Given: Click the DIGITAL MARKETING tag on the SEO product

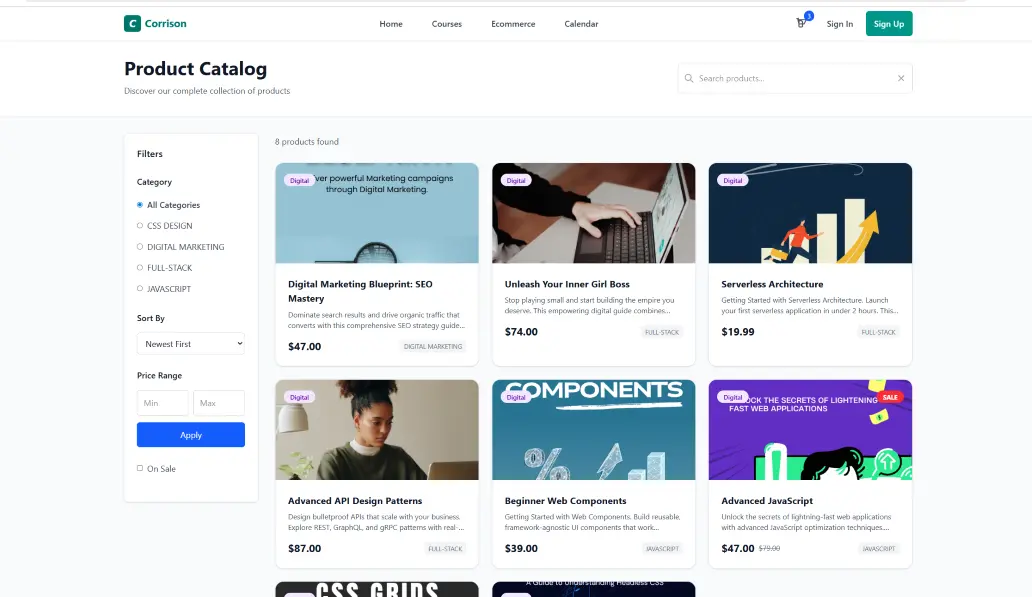Looking at the screenshot, I should 433,346.
